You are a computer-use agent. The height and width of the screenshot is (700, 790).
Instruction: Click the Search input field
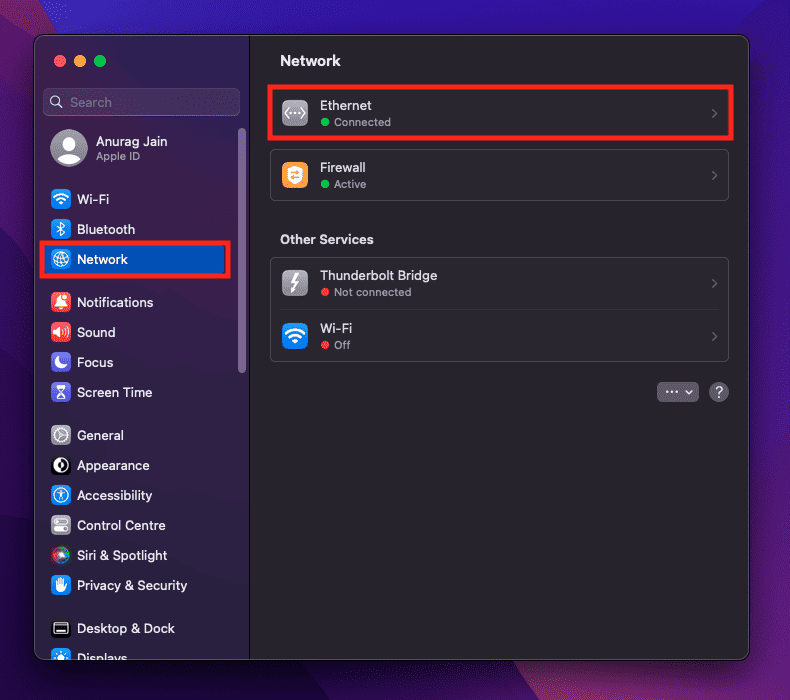pyautogui.click(x=142, y=102)
